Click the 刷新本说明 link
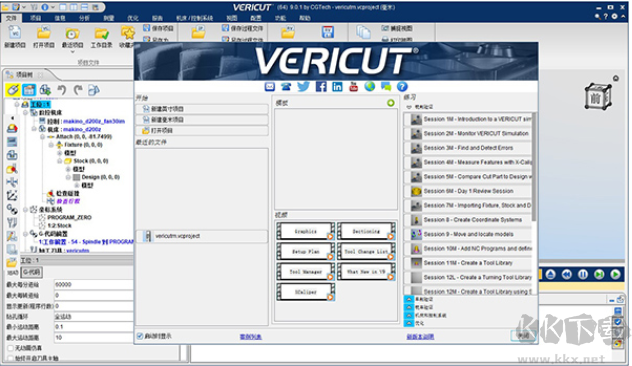 (420, 337)
